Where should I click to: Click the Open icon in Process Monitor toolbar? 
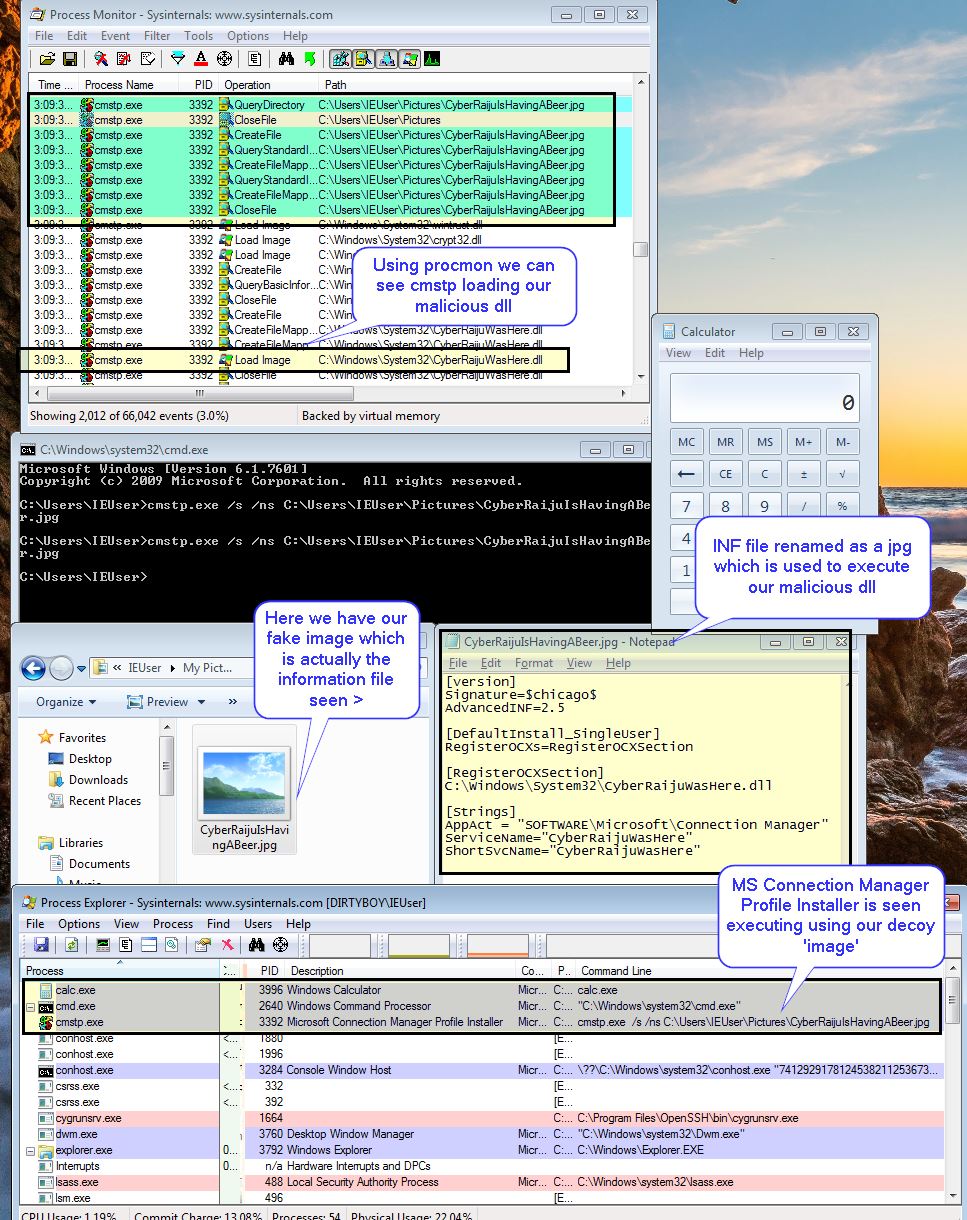(x=47, y=59)
